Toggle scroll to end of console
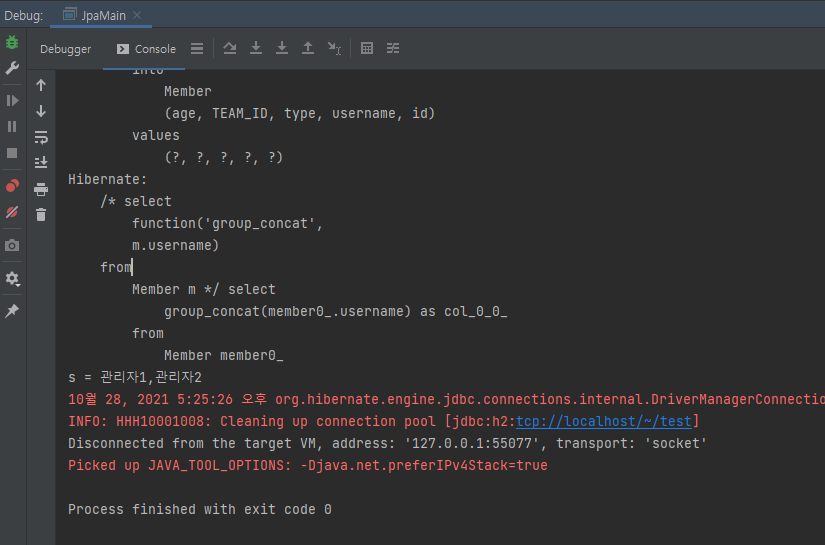Viewport: 825px width, 545px height. click(41, 162)
